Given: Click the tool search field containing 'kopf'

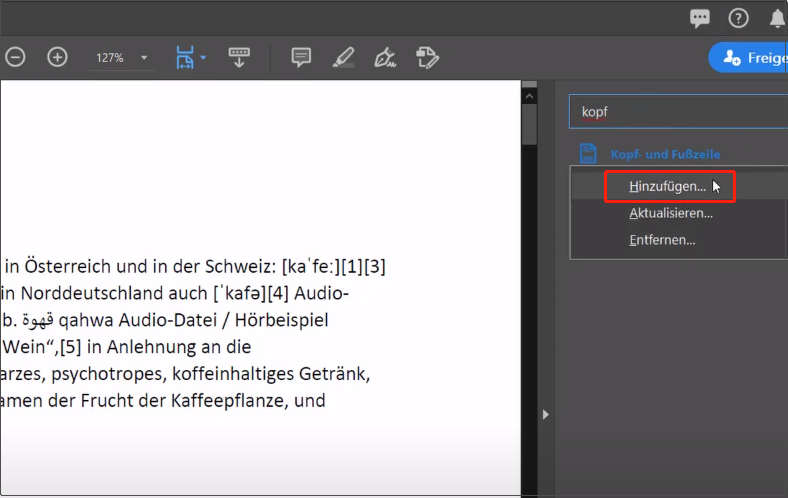Looking at the screenshot, I should (x=678, y=112).
